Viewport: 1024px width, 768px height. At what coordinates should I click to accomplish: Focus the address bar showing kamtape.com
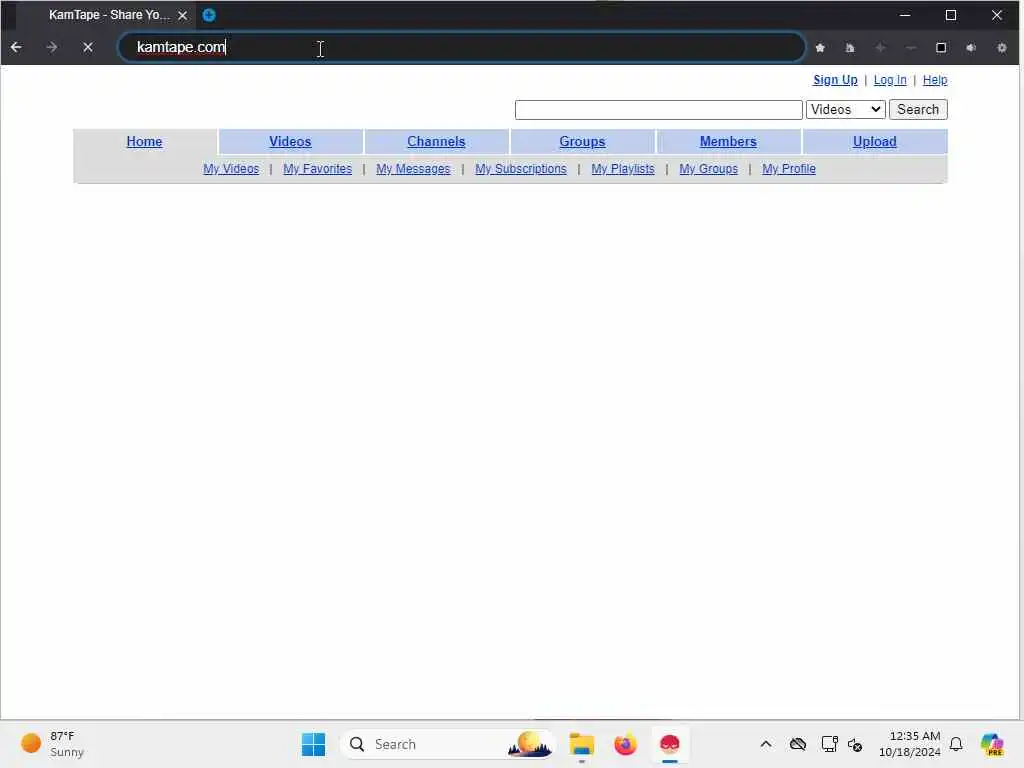point(461,47)
